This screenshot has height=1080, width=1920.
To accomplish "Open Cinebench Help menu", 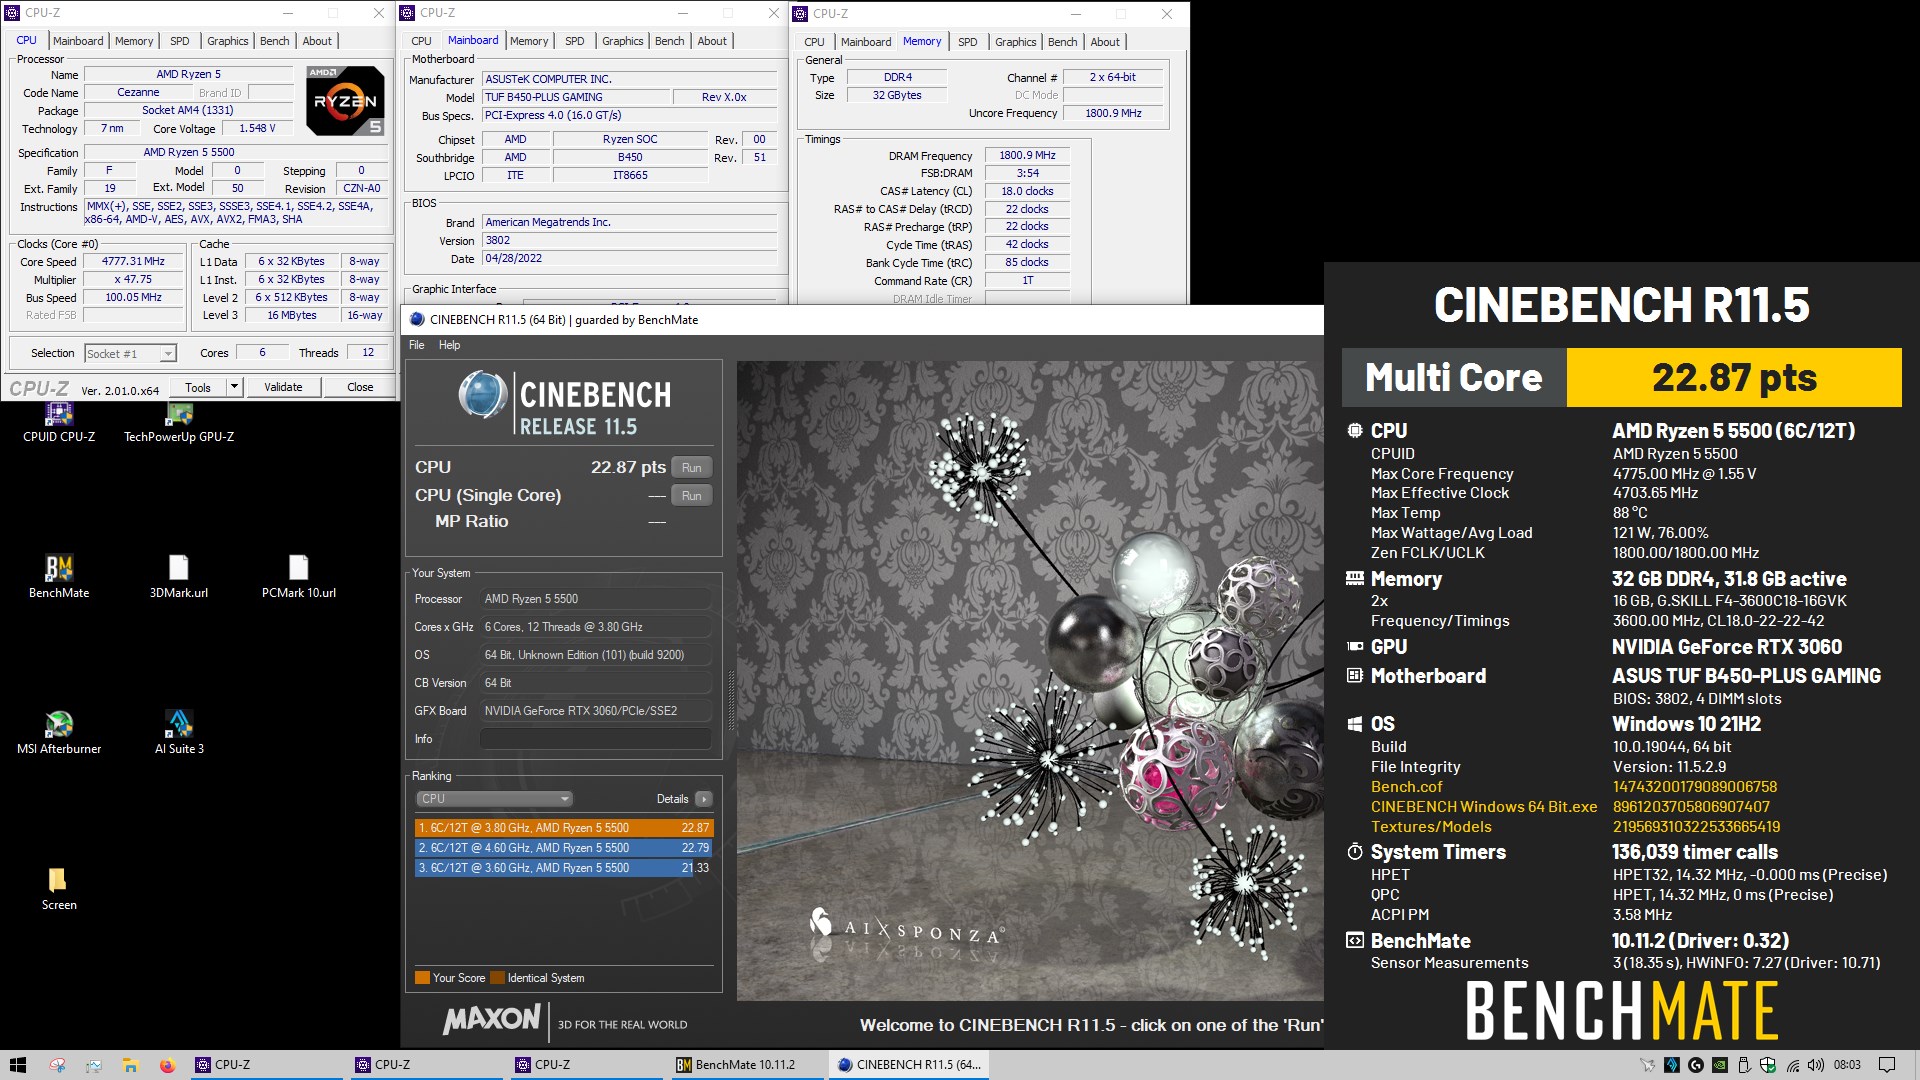I will click(x=450, y=345).
